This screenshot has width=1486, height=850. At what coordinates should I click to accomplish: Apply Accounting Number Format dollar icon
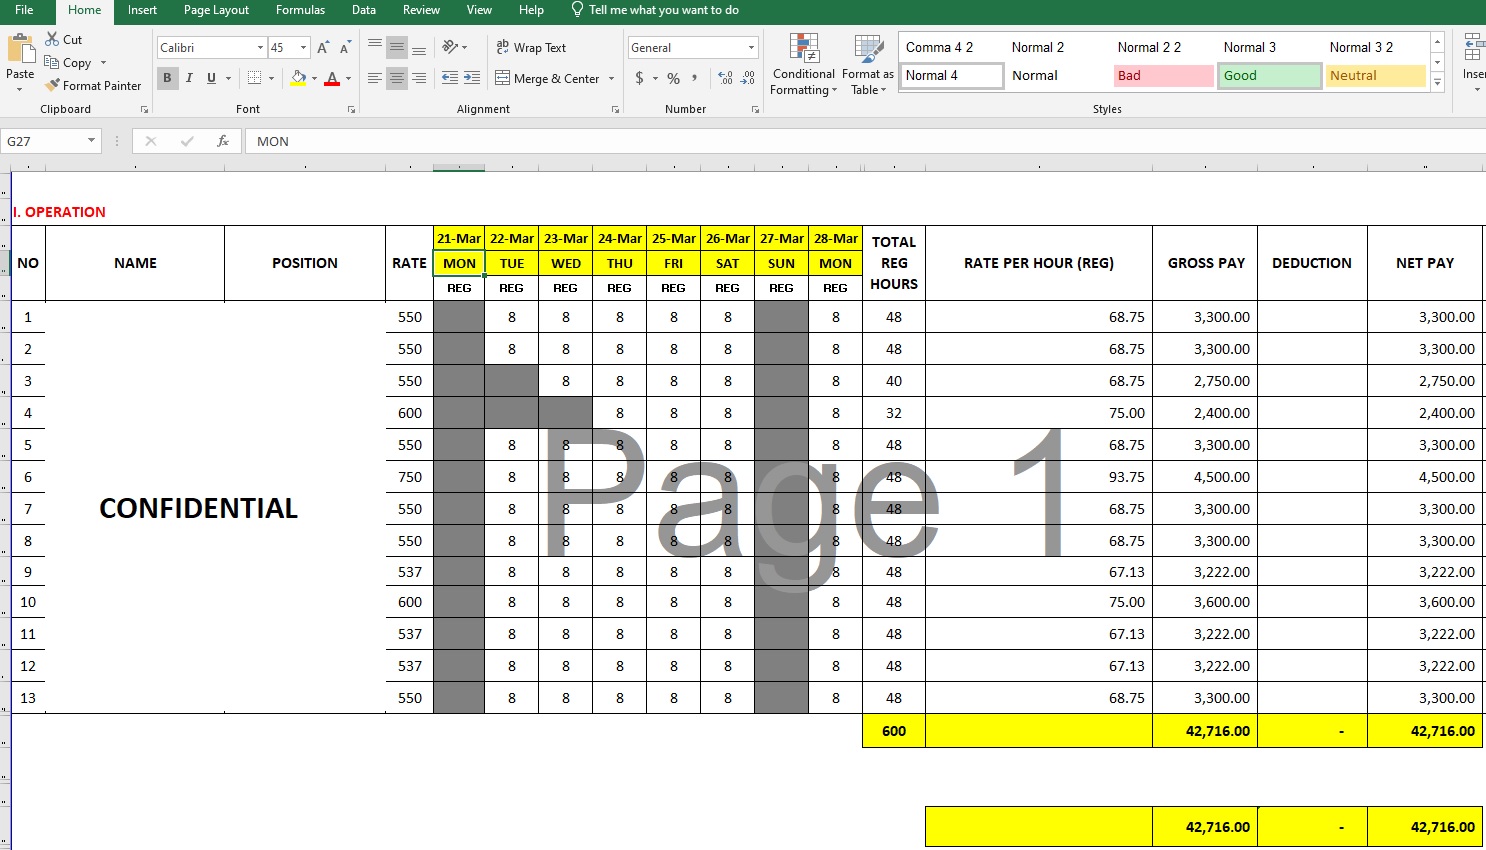point(639,78)
